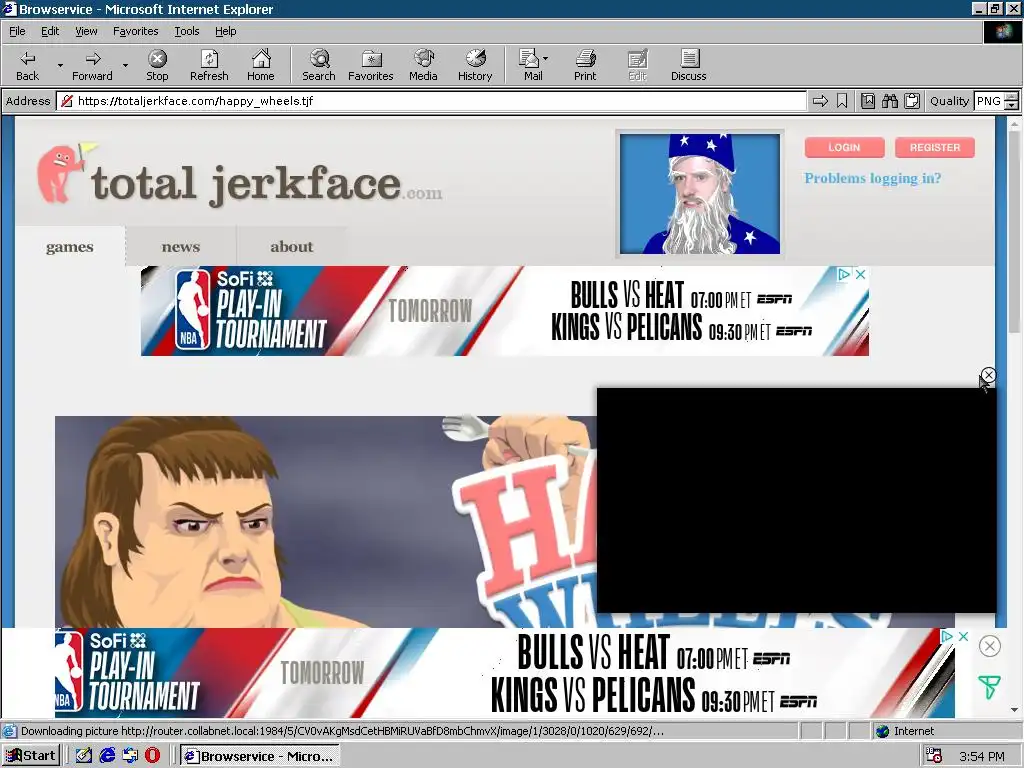1024x768 pixels.
Task: Launch Opera from quick launch
Action: coord(153,756)
